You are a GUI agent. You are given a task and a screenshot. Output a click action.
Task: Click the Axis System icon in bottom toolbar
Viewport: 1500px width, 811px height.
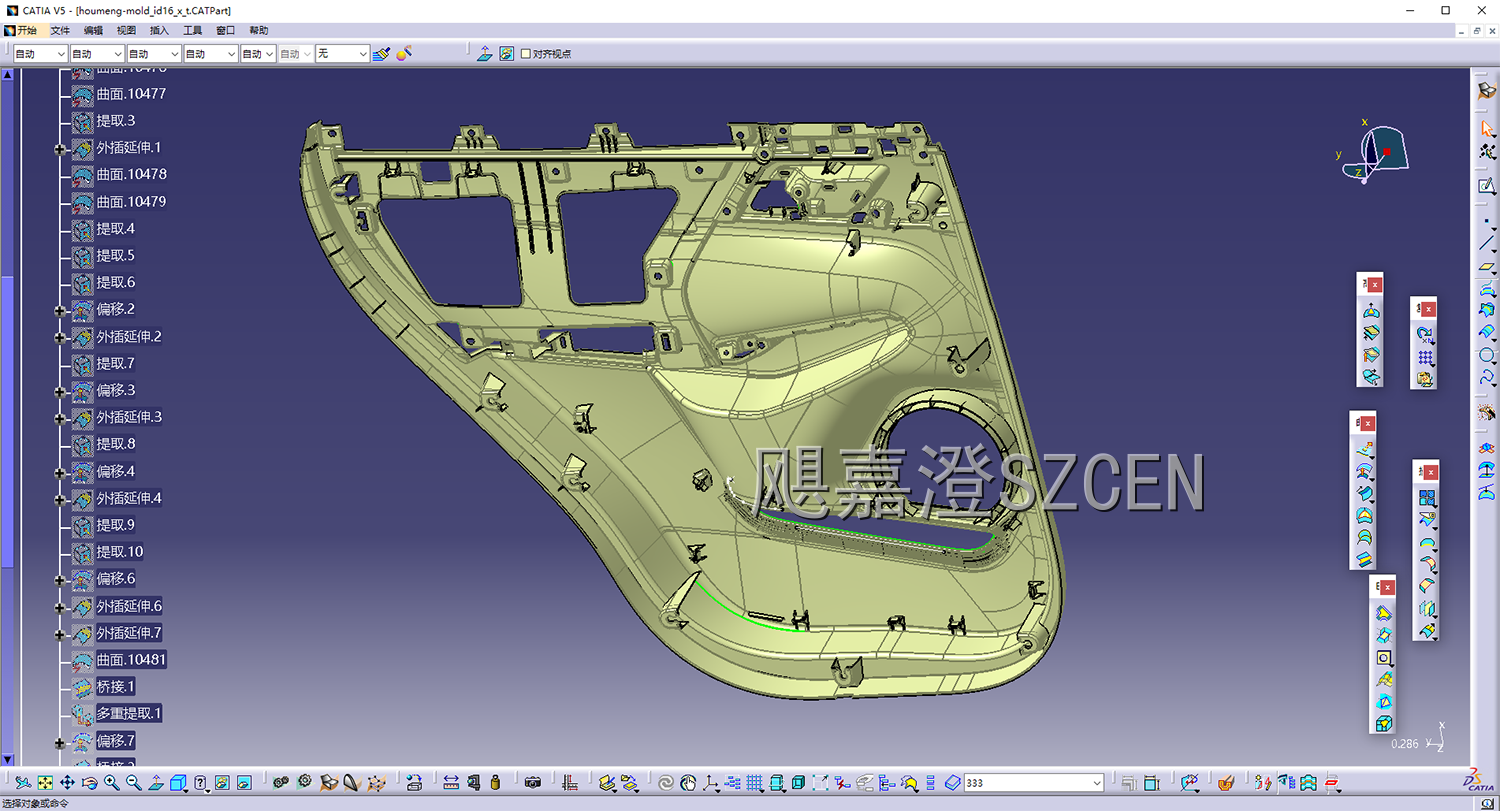(x=711, y=782)
